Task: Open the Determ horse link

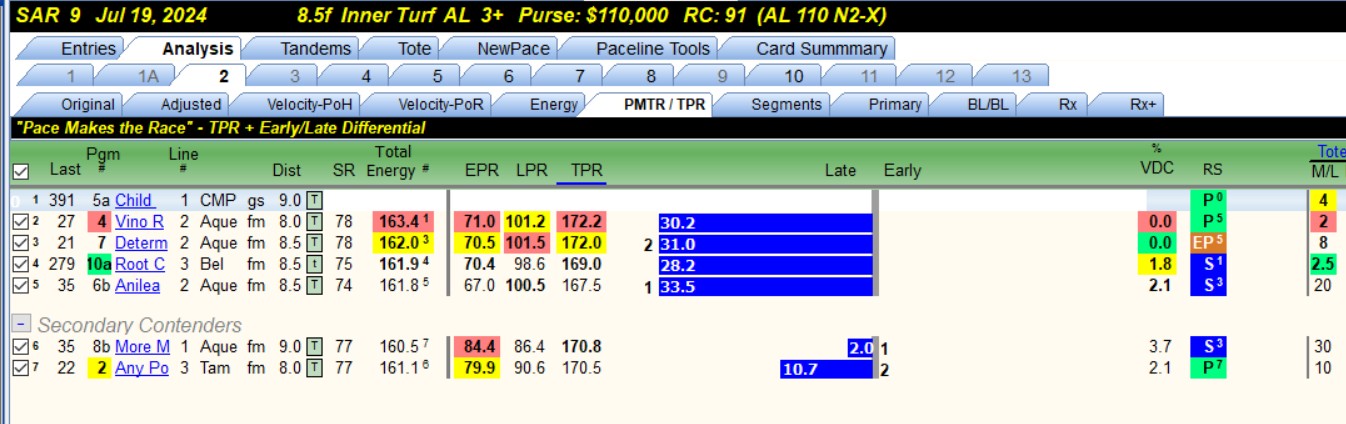Action: tap(141, 243)
